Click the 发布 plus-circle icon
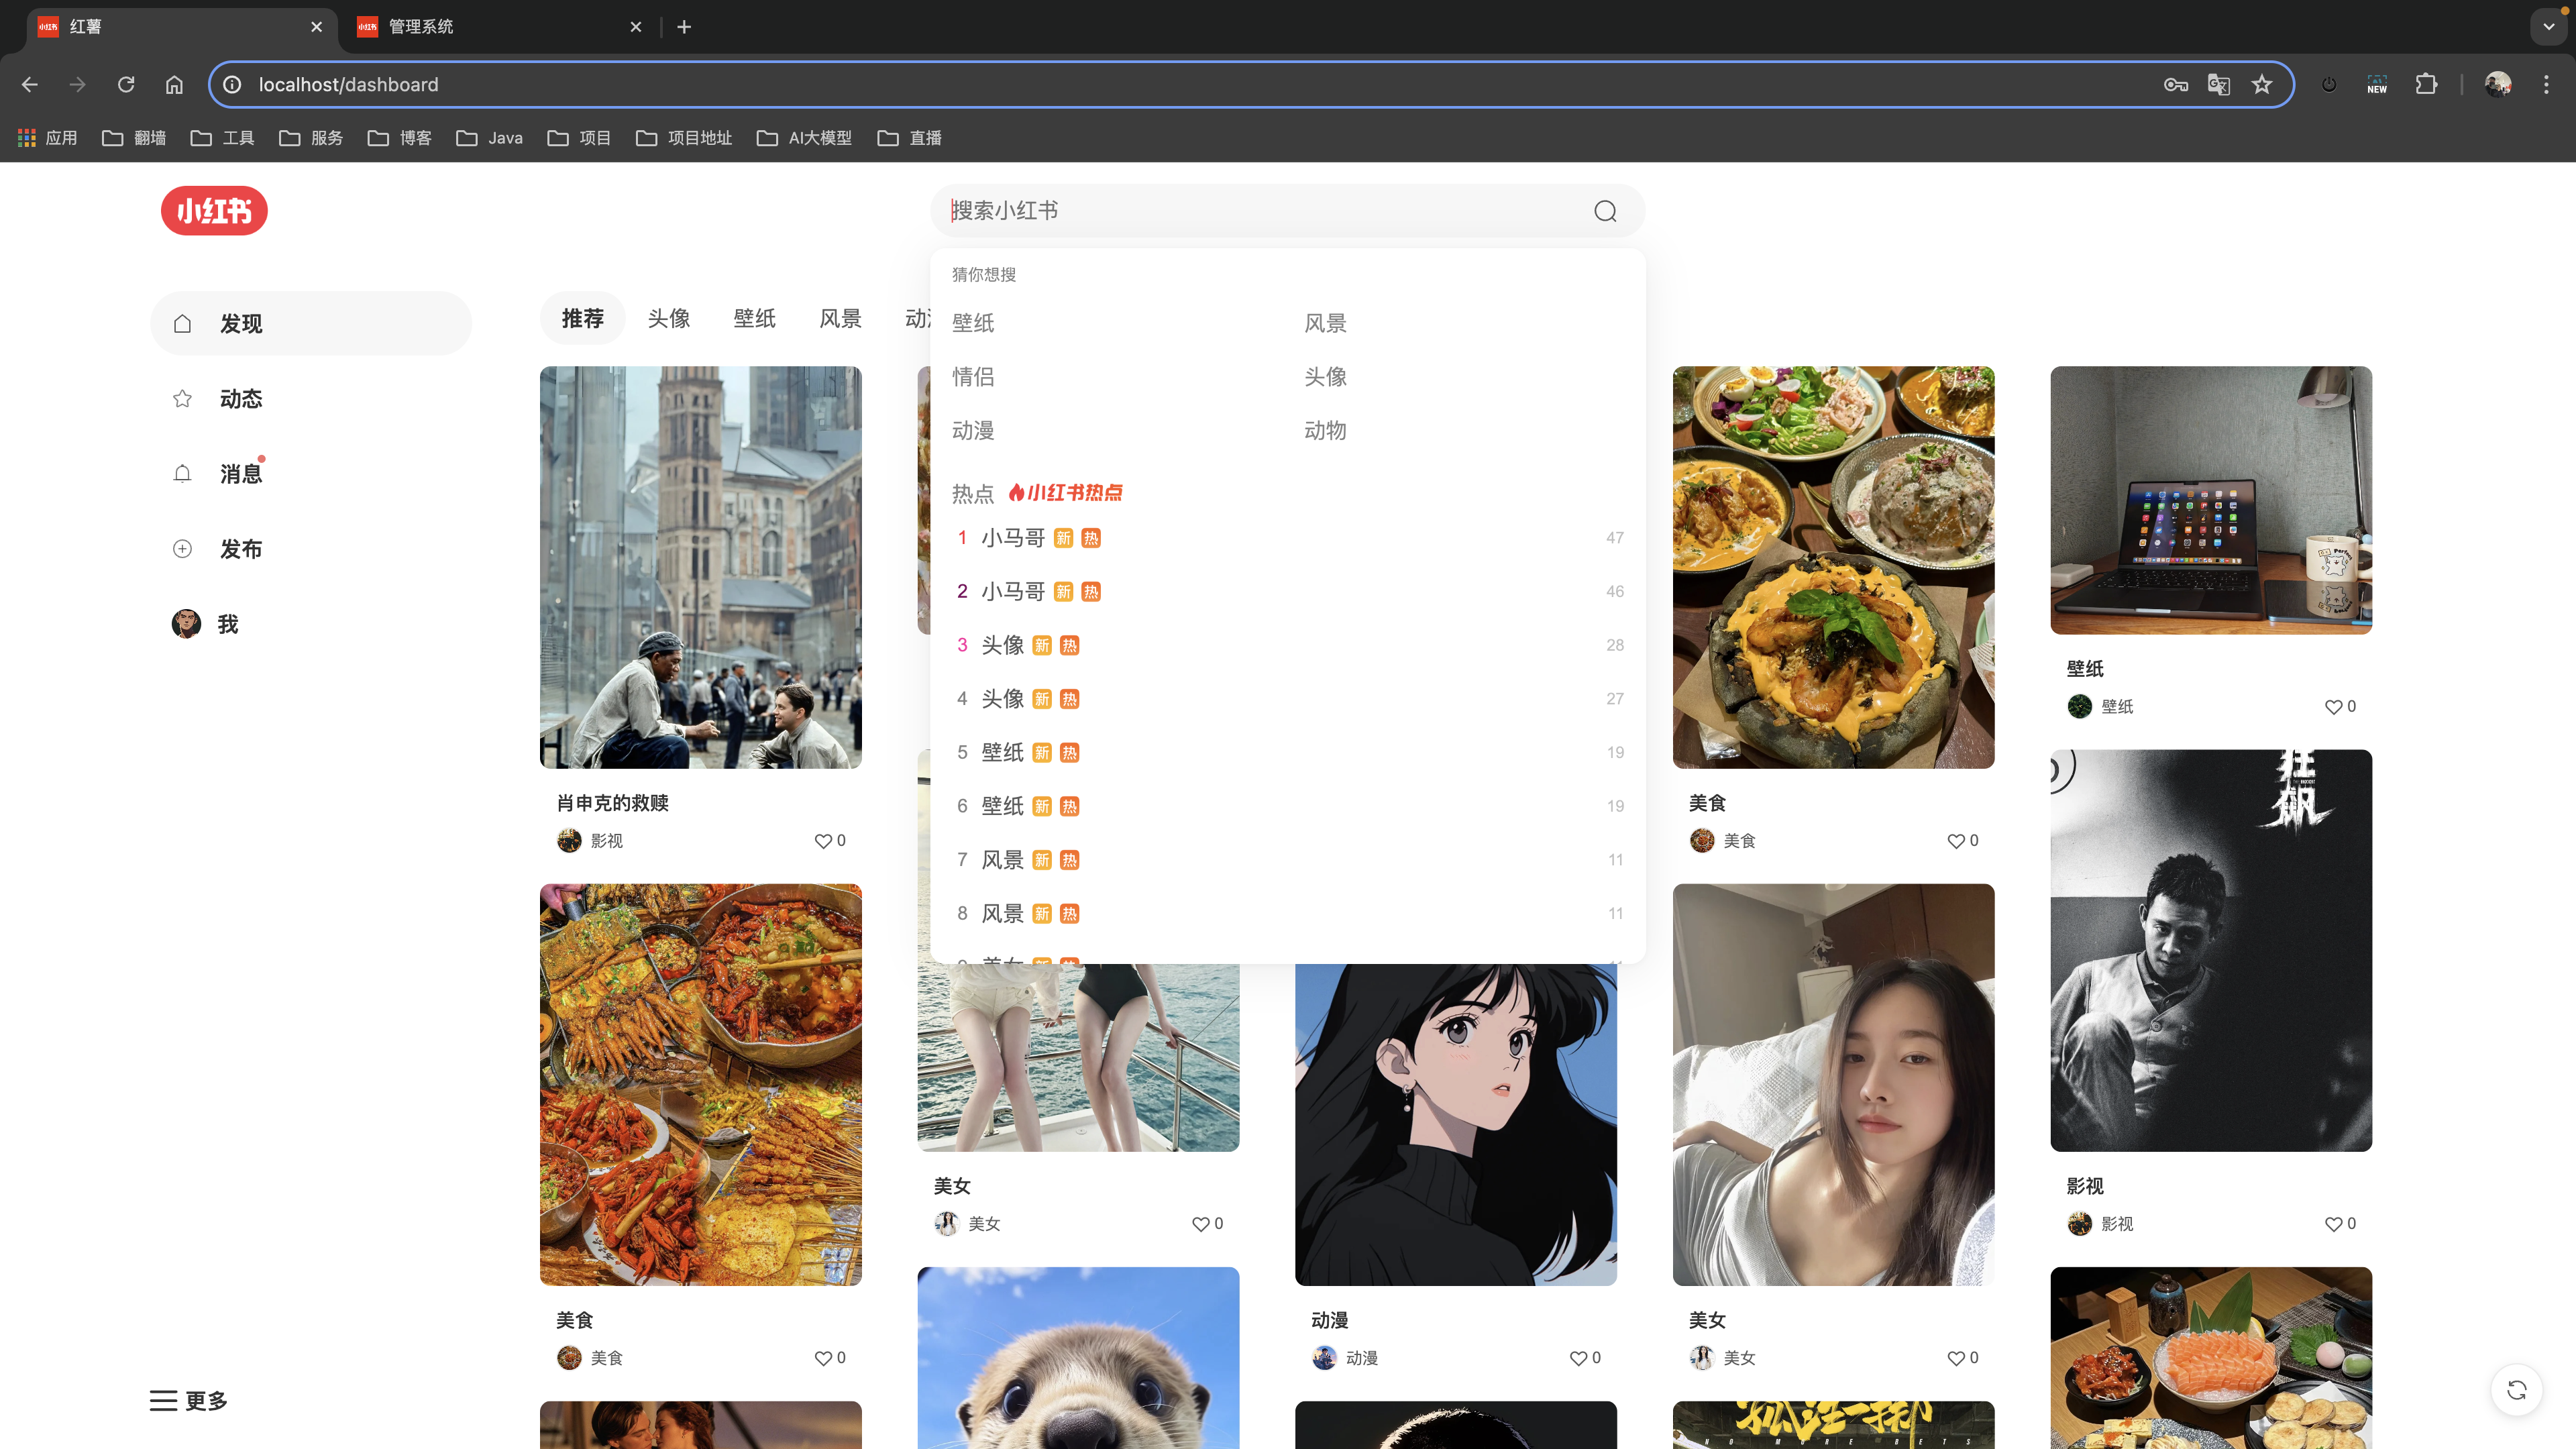The image size is (2576, 1449). (182, 549)
